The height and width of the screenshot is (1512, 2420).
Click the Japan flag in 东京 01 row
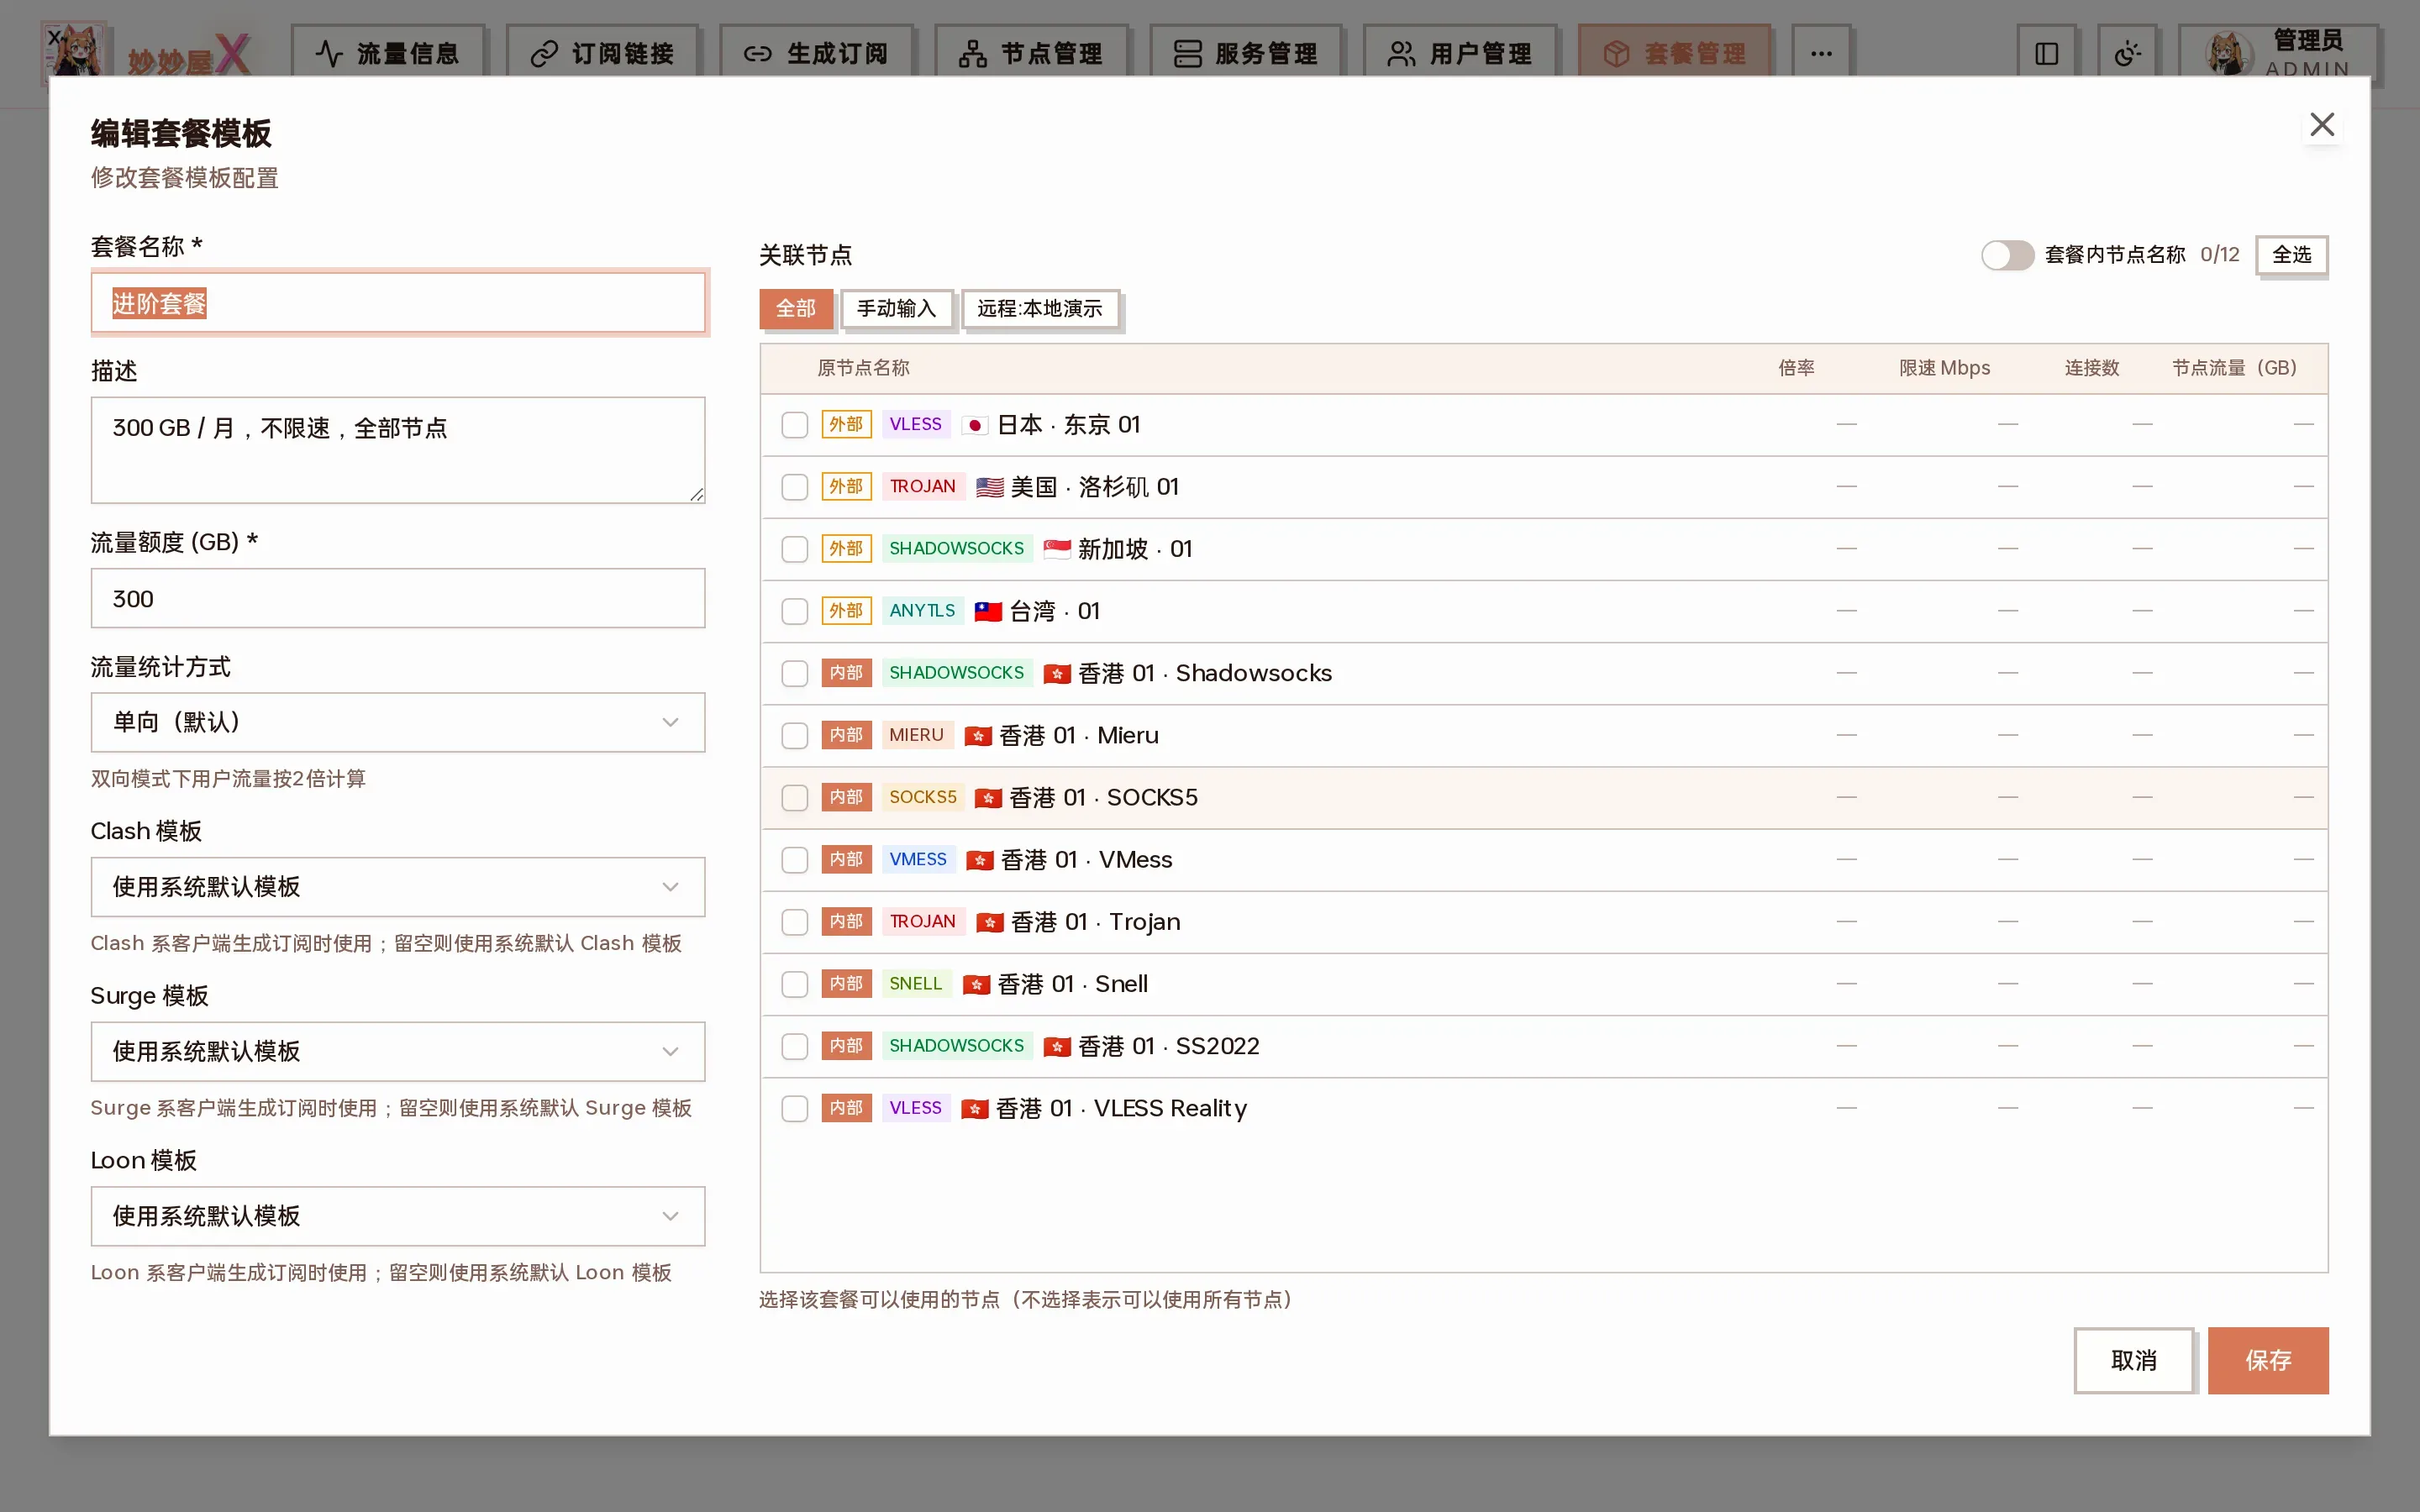point(974,426)
